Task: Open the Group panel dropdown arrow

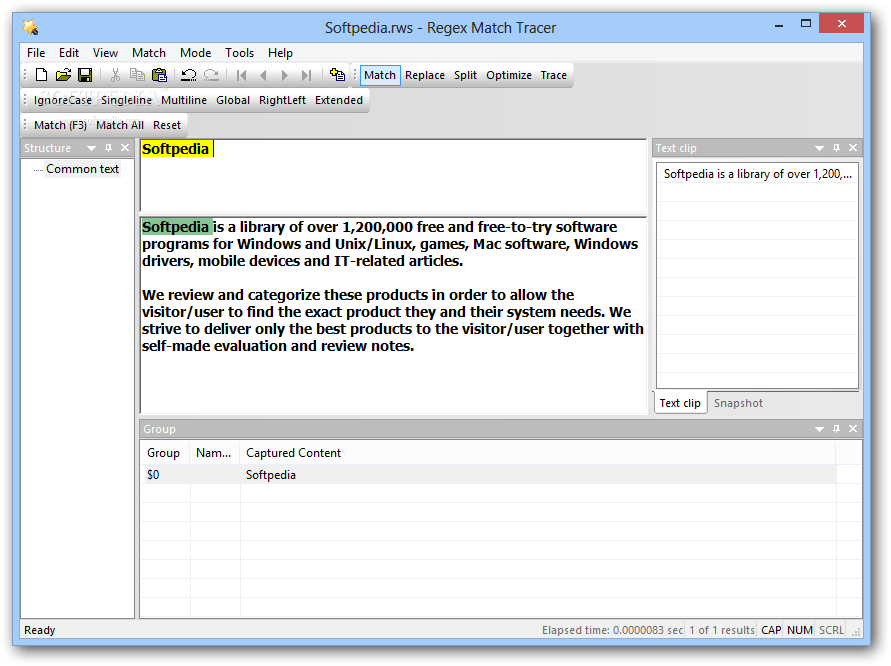Action: click(x=819, y=429)
